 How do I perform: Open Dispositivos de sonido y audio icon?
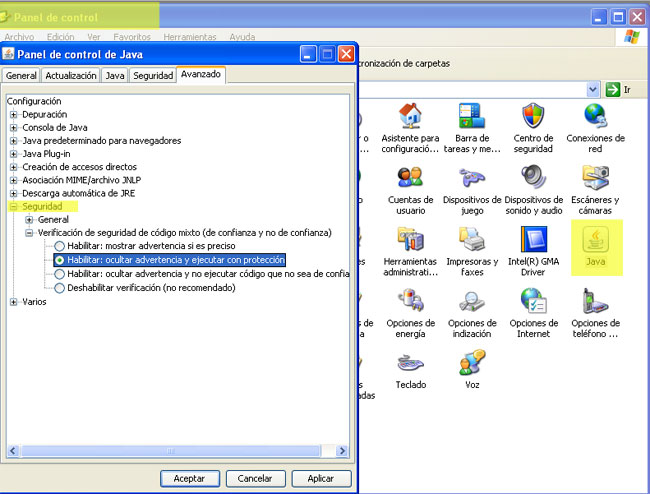[x=534, y=177]
